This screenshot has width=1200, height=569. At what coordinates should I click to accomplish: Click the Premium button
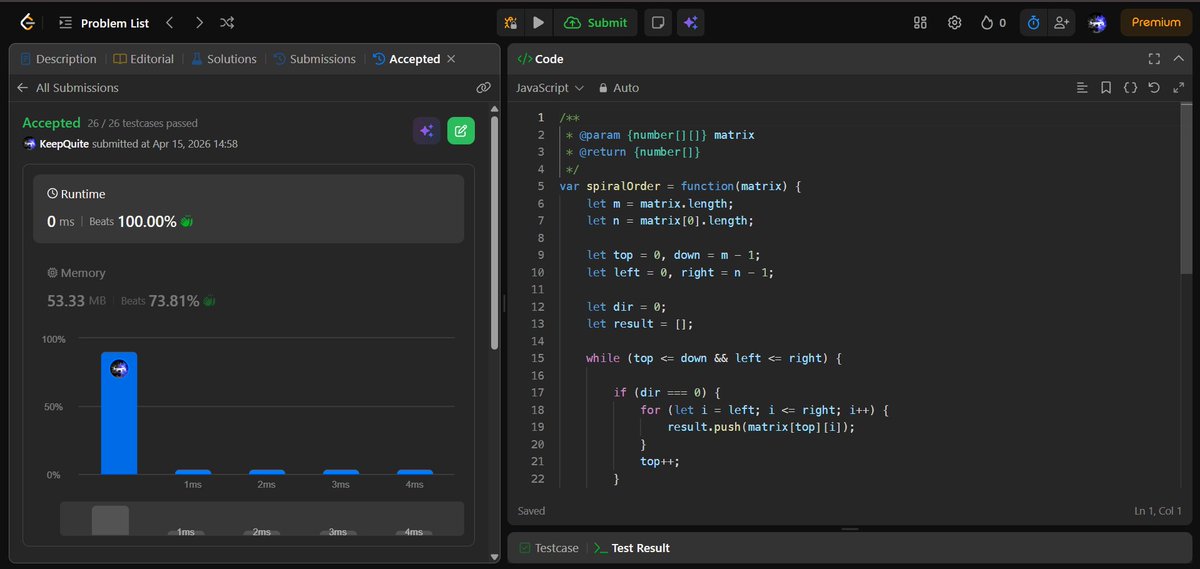(1156, 22)
